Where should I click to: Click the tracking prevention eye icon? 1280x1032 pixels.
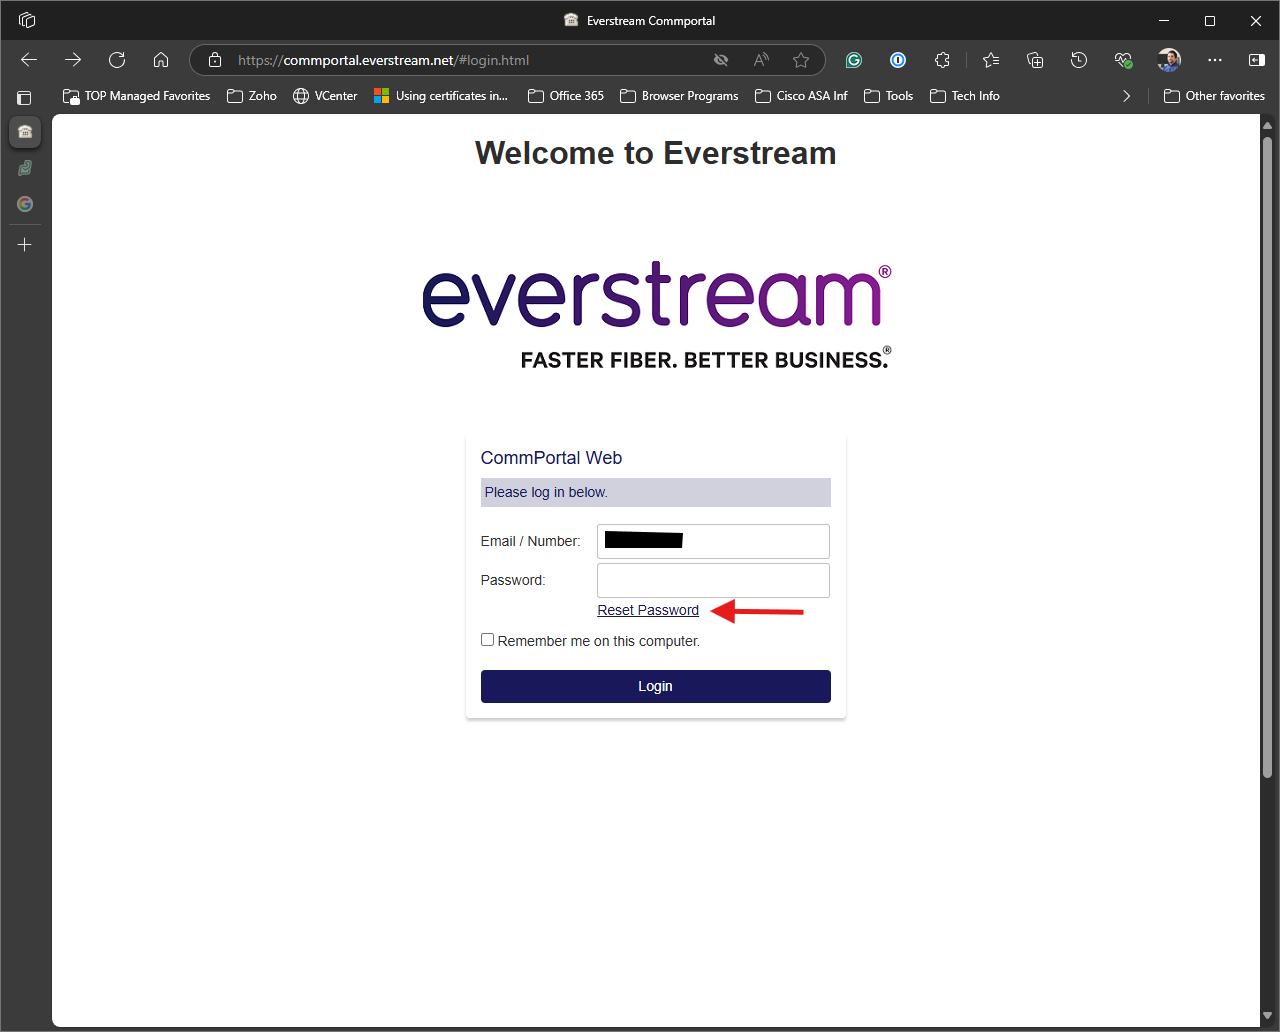[x=721, y=60]
